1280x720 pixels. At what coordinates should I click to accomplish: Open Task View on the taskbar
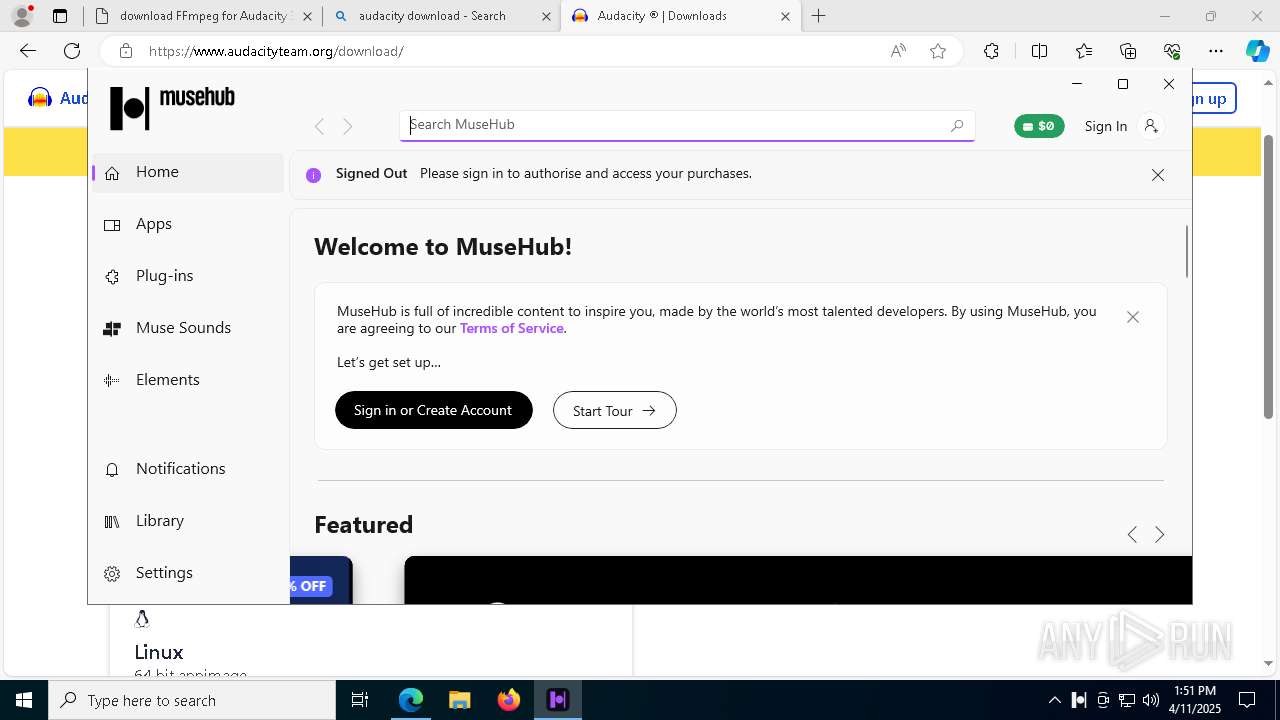click(x=360, y=700)
